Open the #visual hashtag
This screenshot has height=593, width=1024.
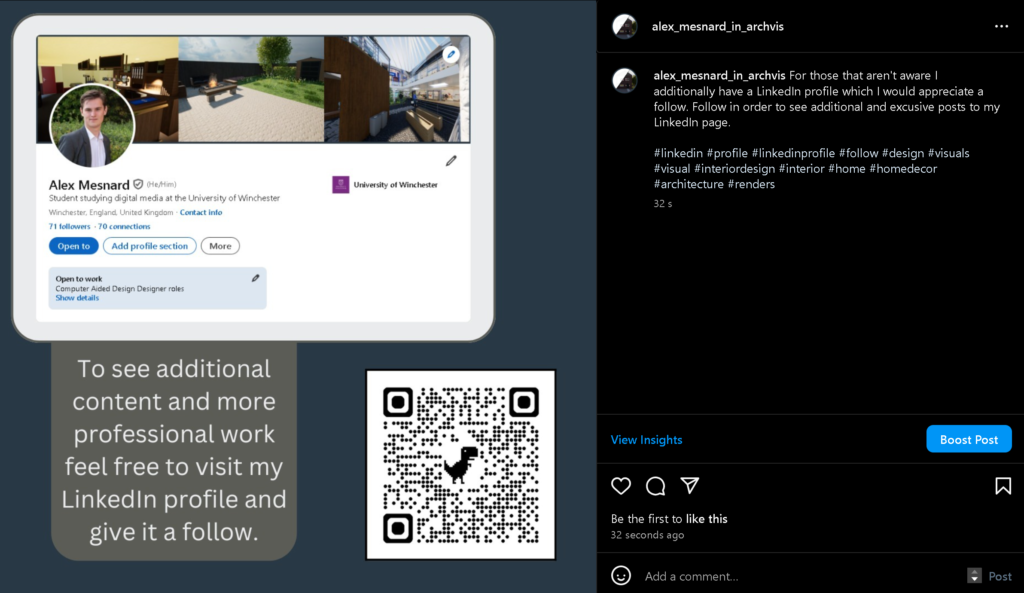pyautogui.click(x=672, y=169)
